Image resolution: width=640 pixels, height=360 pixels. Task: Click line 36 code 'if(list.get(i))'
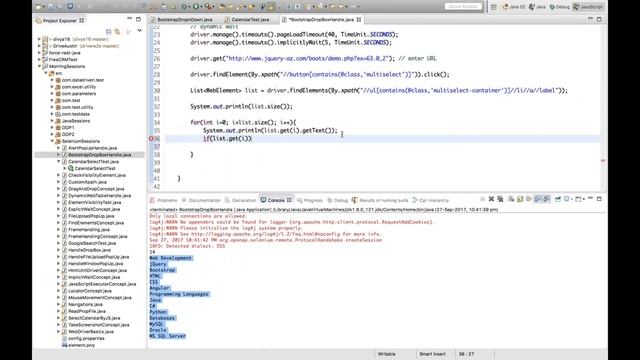[227, 139]
